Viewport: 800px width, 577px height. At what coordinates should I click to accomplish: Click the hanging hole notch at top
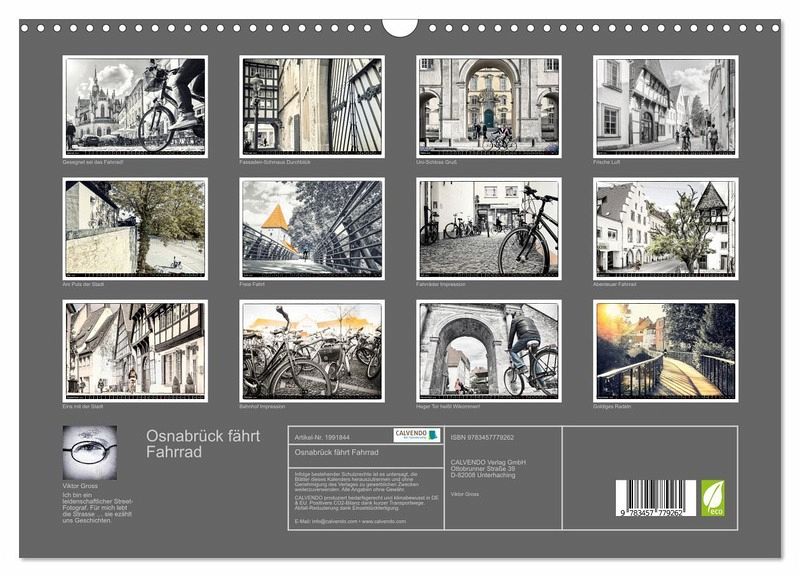coord(400,26)
